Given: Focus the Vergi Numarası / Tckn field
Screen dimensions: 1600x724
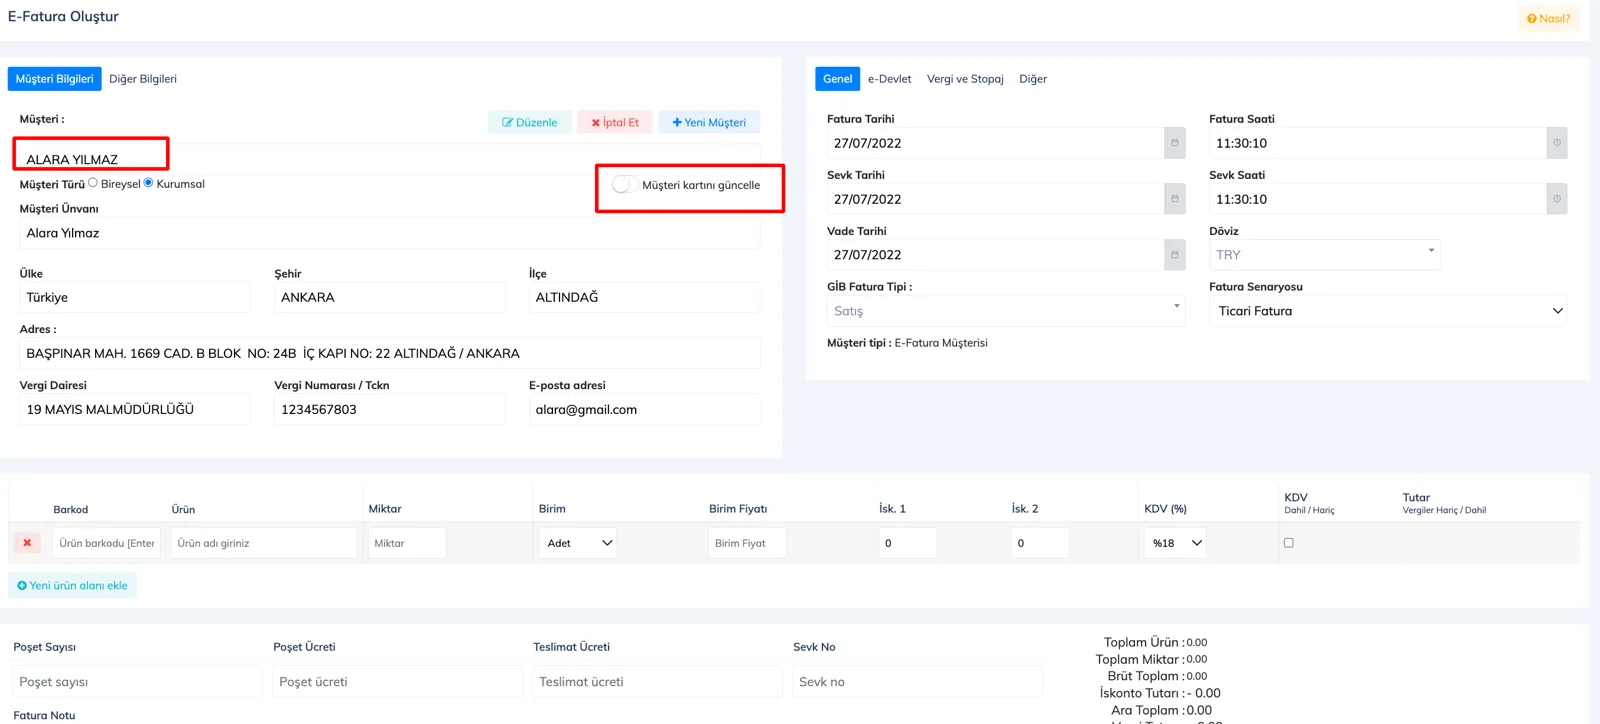Looking at the screenshot, I should [390, 409].
